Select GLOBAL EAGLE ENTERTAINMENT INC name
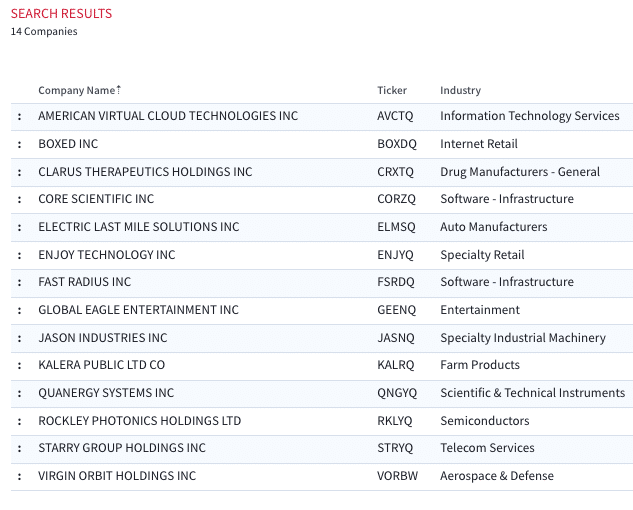 [x=138, y=310]
